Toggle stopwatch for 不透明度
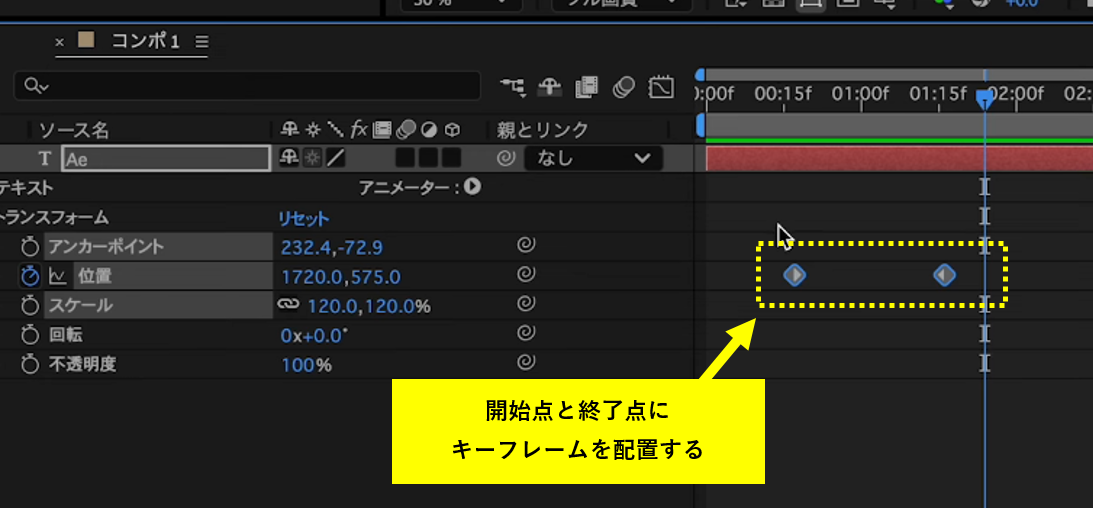 29,364
